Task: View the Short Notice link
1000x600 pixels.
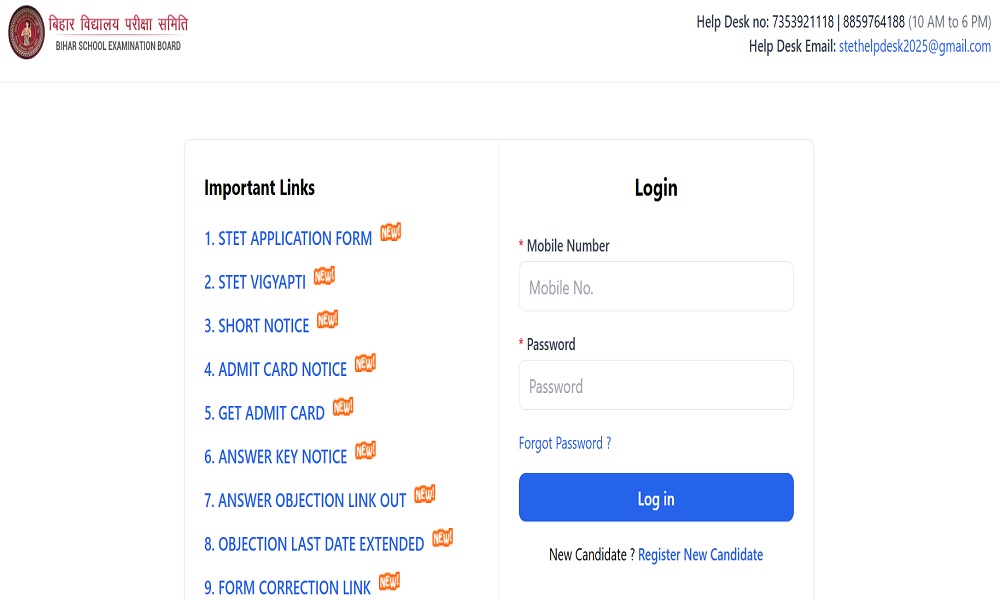Action: [257, 326]
